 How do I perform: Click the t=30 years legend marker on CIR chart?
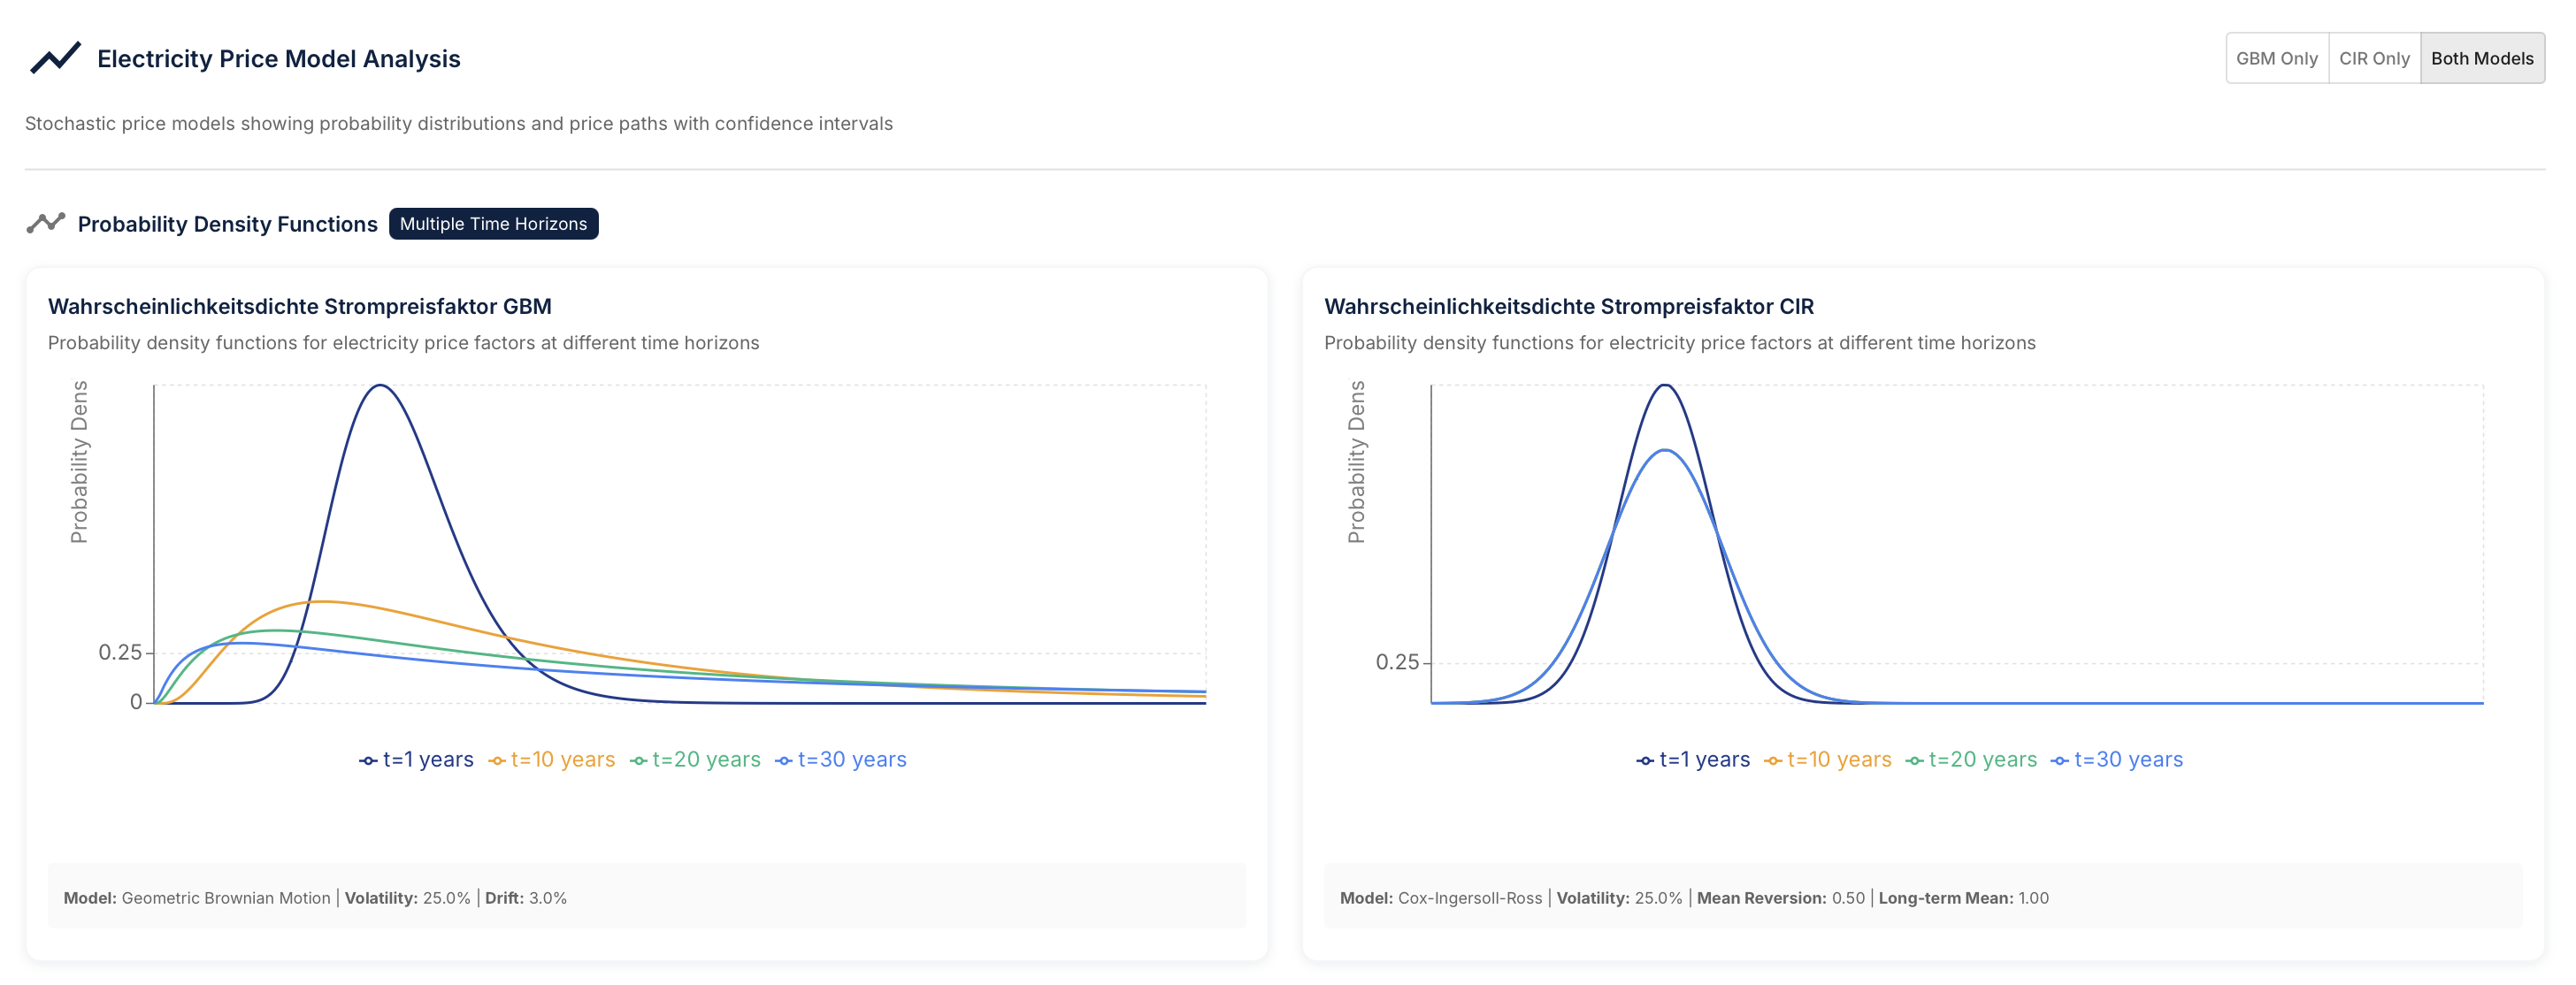(x=2060, y=760)
